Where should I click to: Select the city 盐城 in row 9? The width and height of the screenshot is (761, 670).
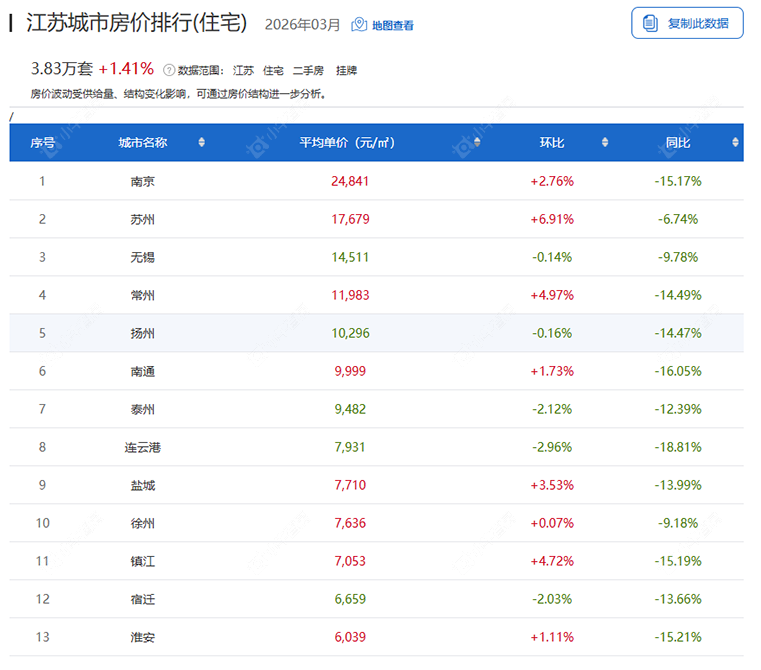click(x=143, y=485)
